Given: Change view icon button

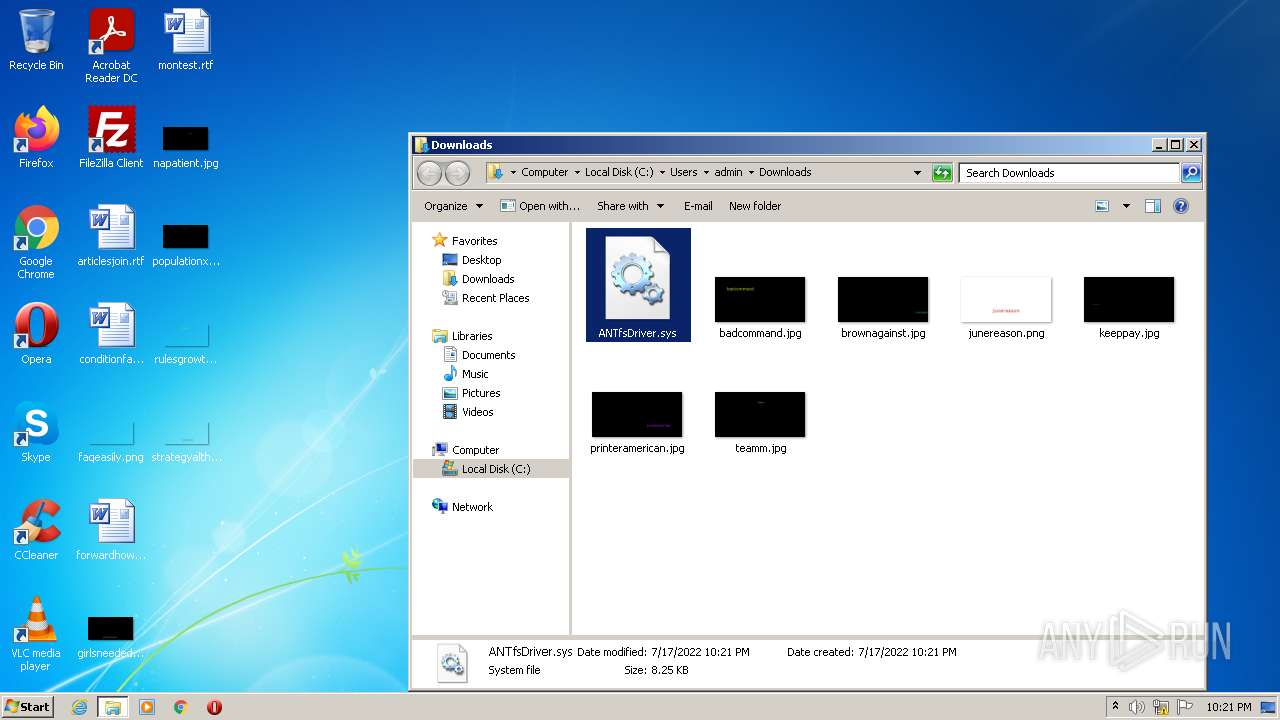Looking at the screenshot, I should tap(1102, 206).
